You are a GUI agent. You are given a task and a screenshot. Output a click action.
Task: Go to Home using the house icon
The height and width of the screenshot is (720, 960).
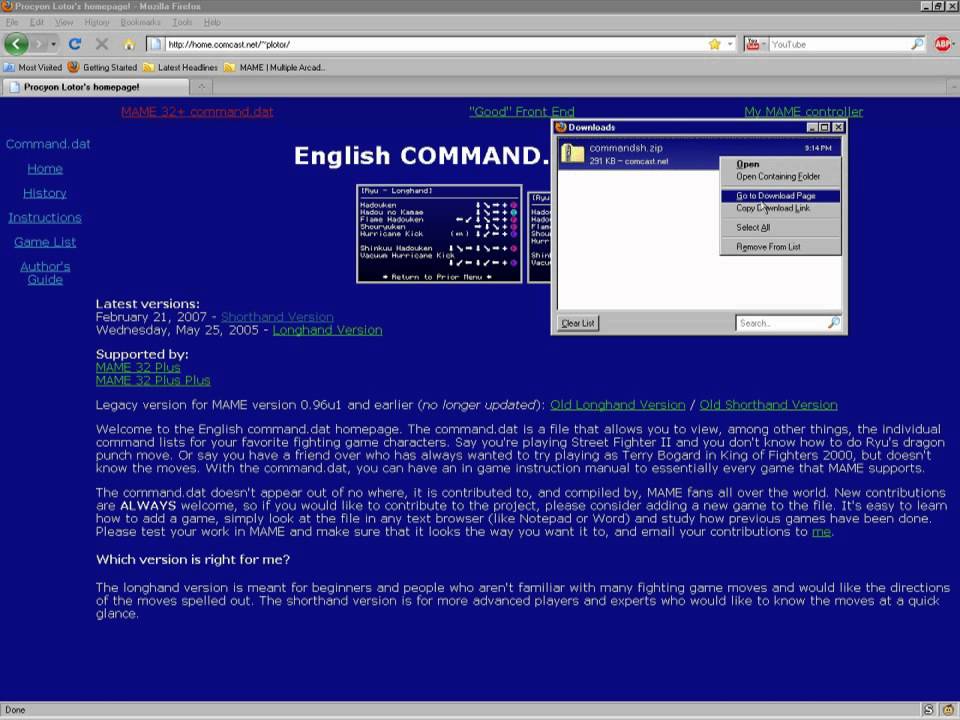[x=129, y=44]
